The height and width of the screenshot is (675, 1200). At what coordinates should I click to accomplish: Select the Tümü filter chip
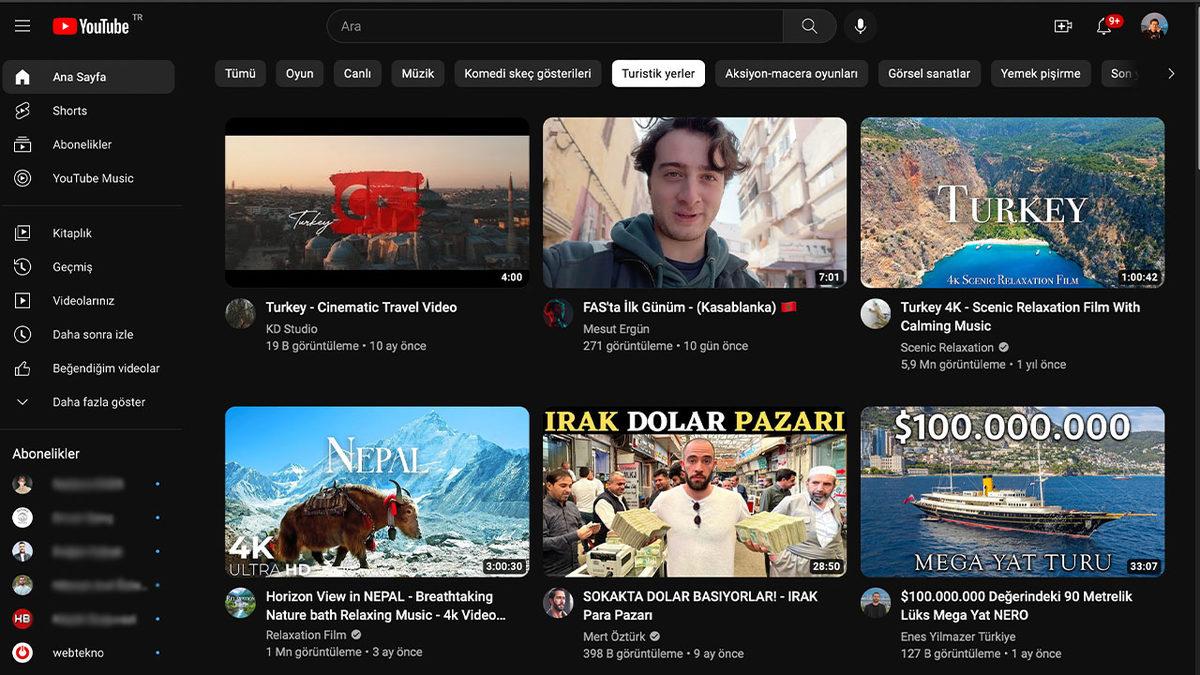[x=240, y=73]
